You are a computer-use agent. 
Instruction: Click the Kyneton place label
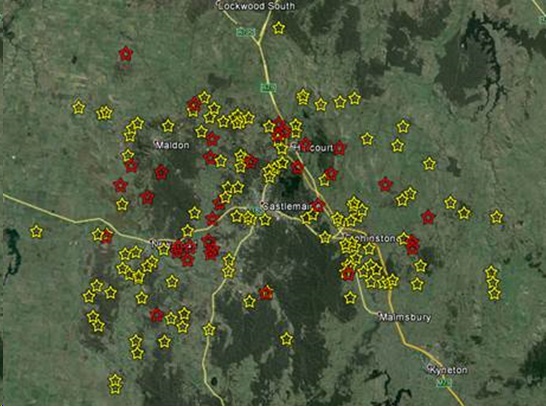click(x=448, y=370)
